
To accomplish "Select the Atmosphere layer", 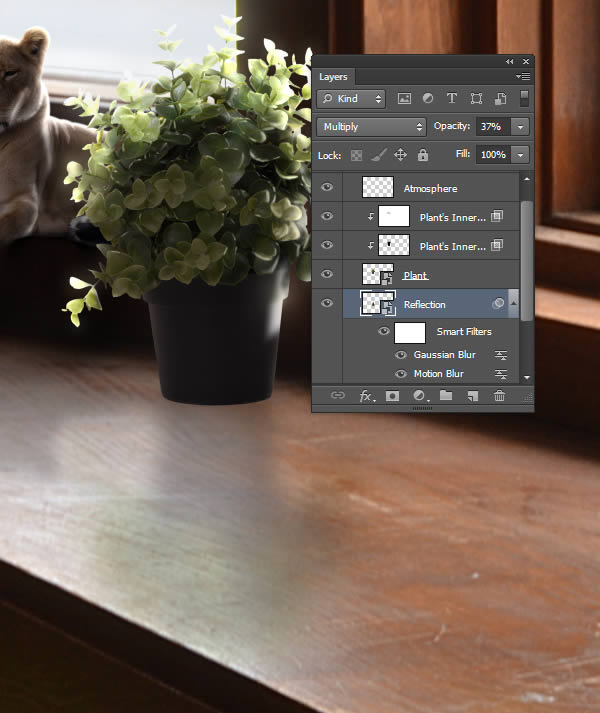I will [x=430, y=188].
